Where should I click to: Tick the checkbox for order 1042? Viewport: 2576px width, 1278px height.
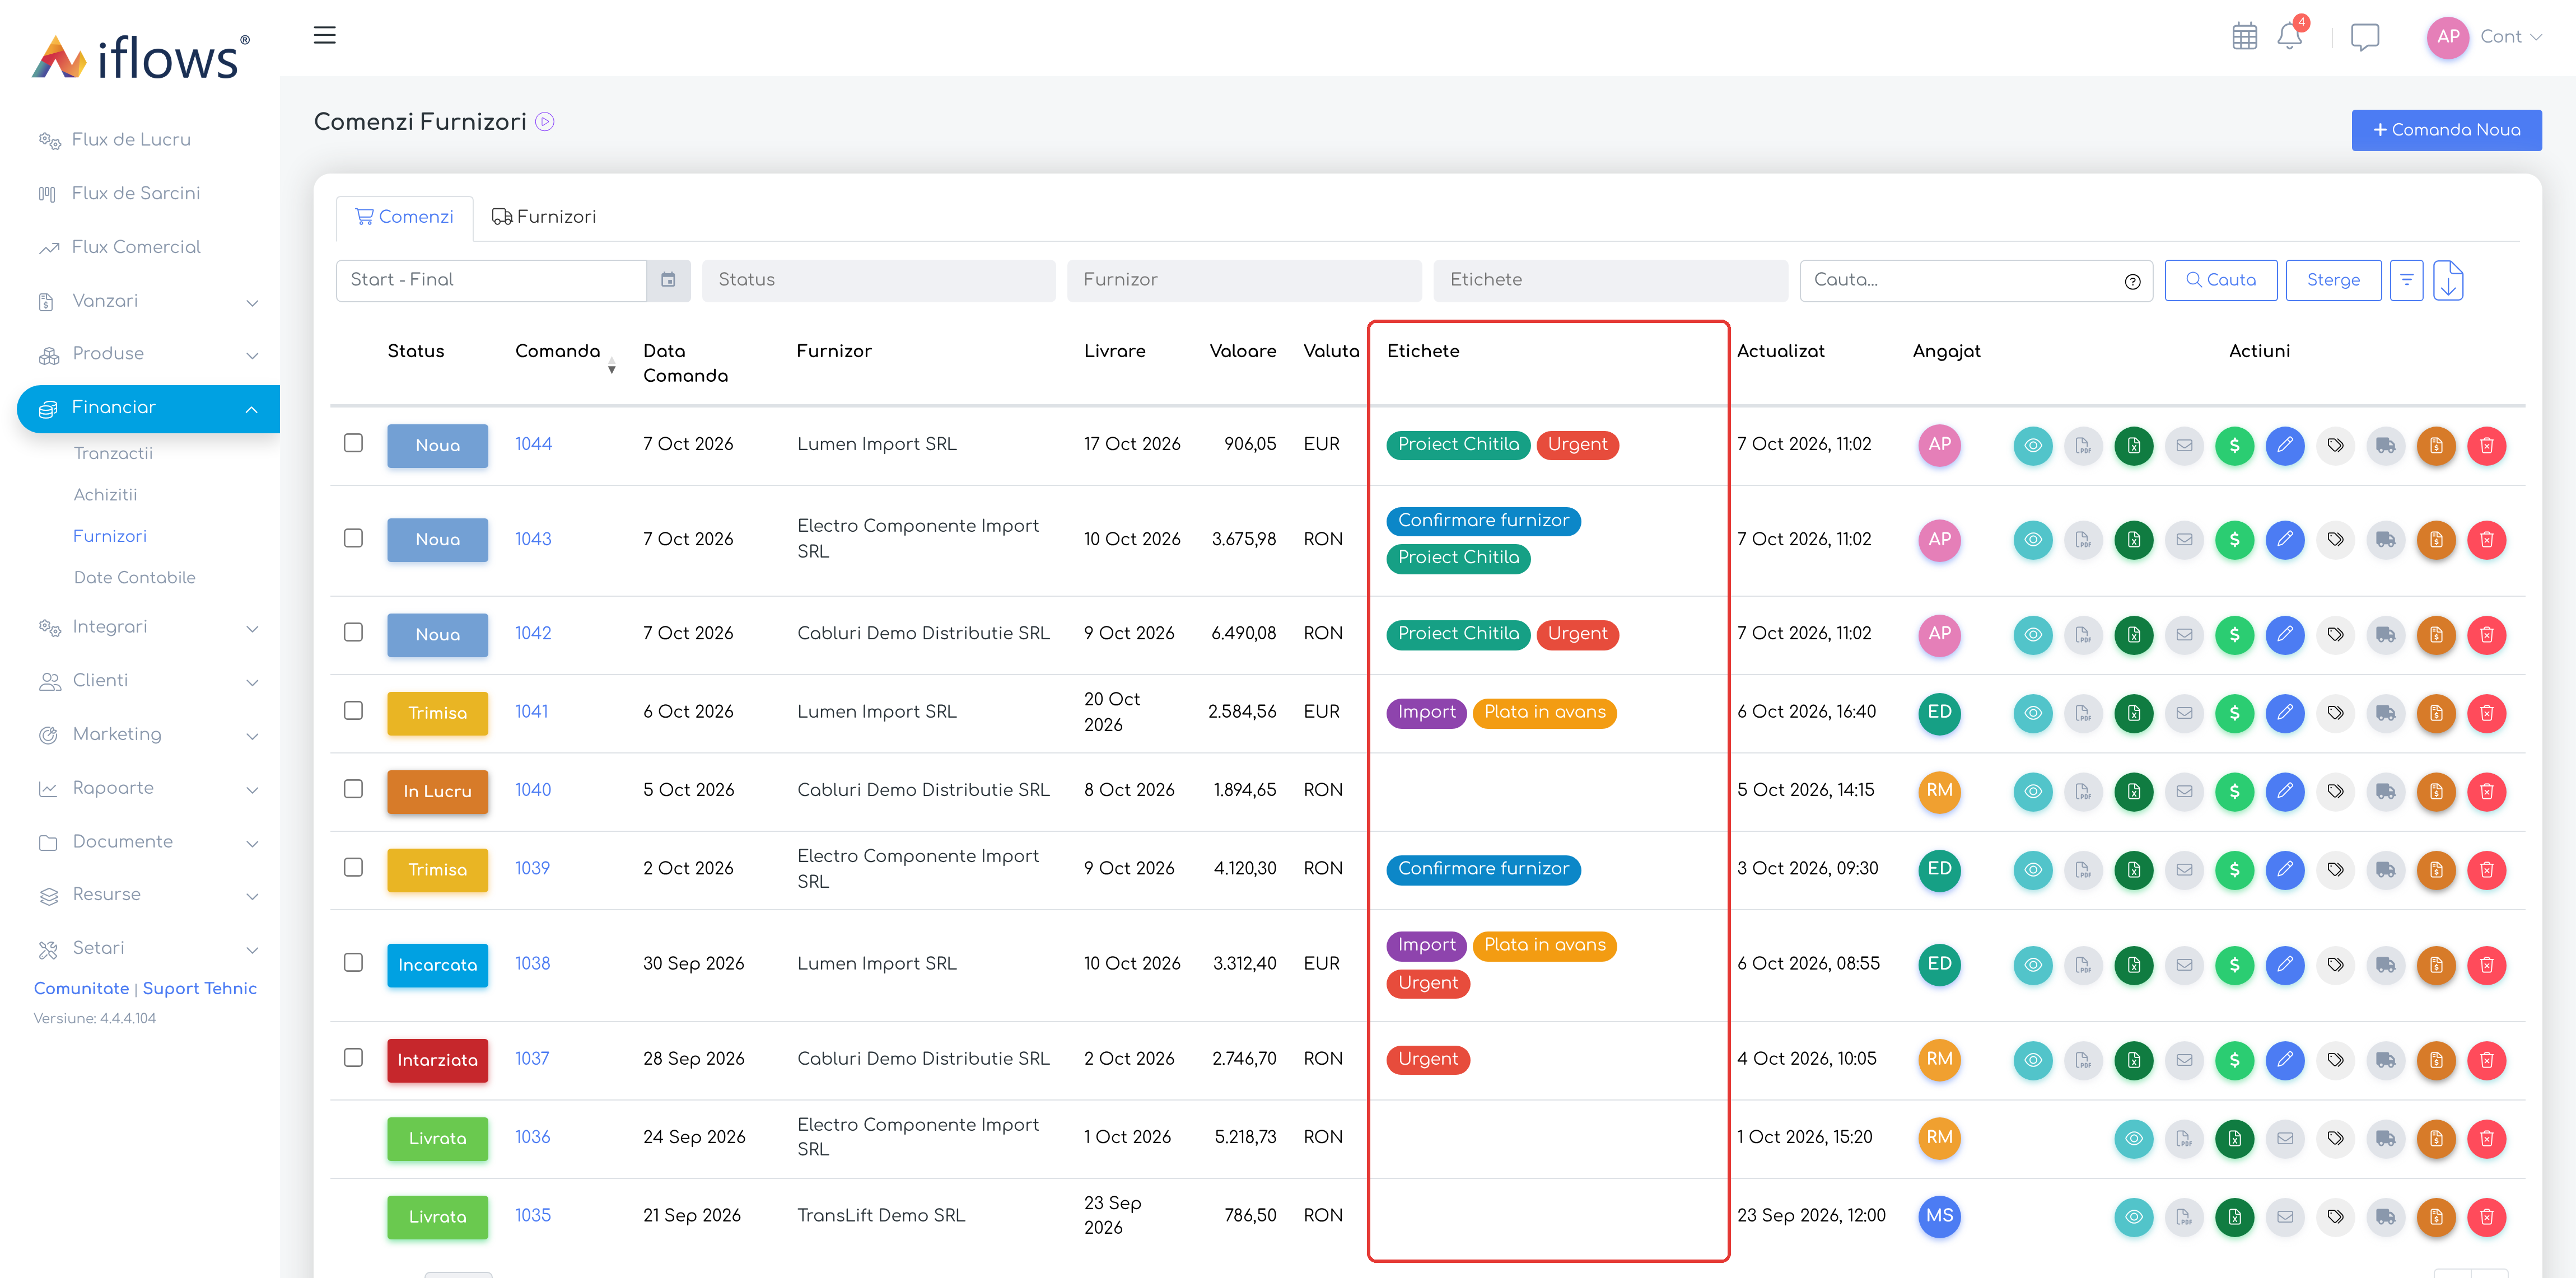pos(353,632)
